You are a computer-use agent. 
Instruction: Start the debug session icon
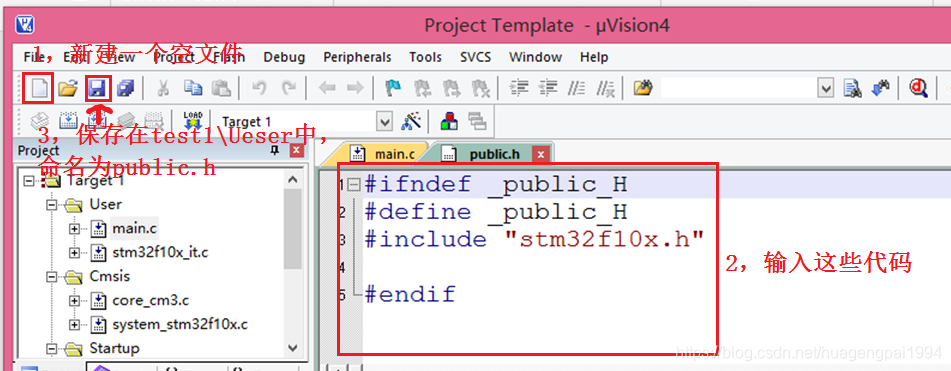coord(919,89)
